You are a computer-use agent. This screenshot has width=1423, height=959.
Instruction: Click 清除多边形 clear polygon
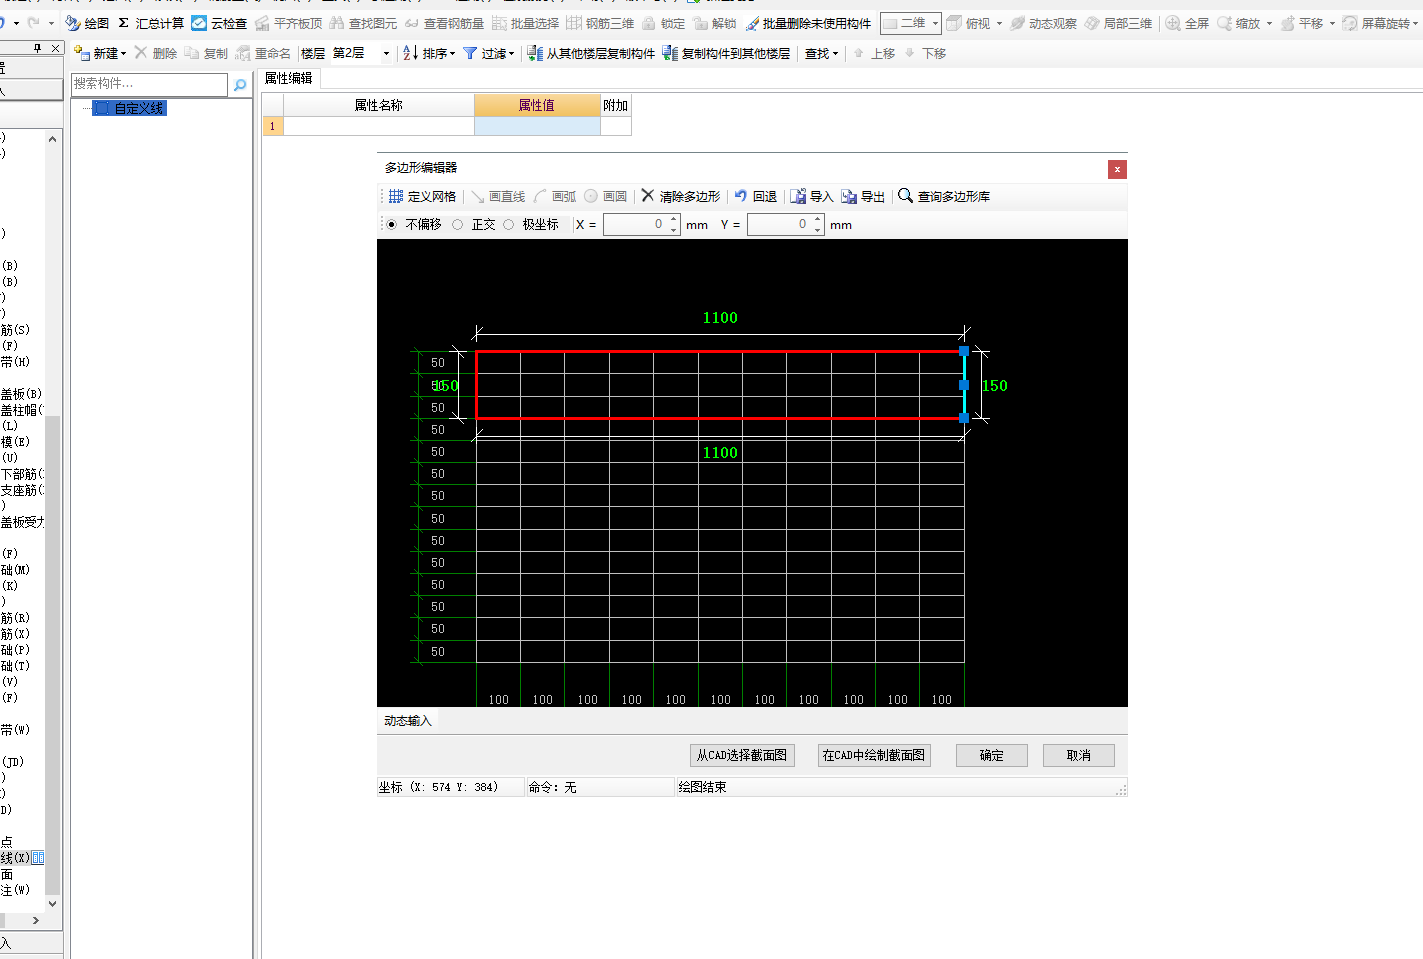(x=680, y=196)
